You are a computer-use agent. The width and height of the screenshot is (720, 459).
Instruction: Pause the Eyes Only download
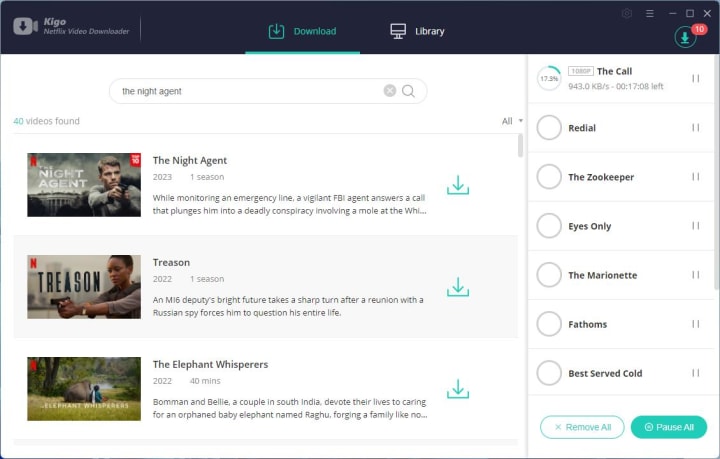pos(696,226)
